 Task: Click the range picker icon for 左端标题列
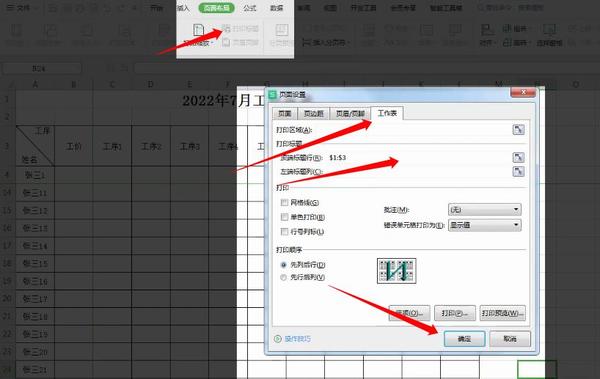518,171
